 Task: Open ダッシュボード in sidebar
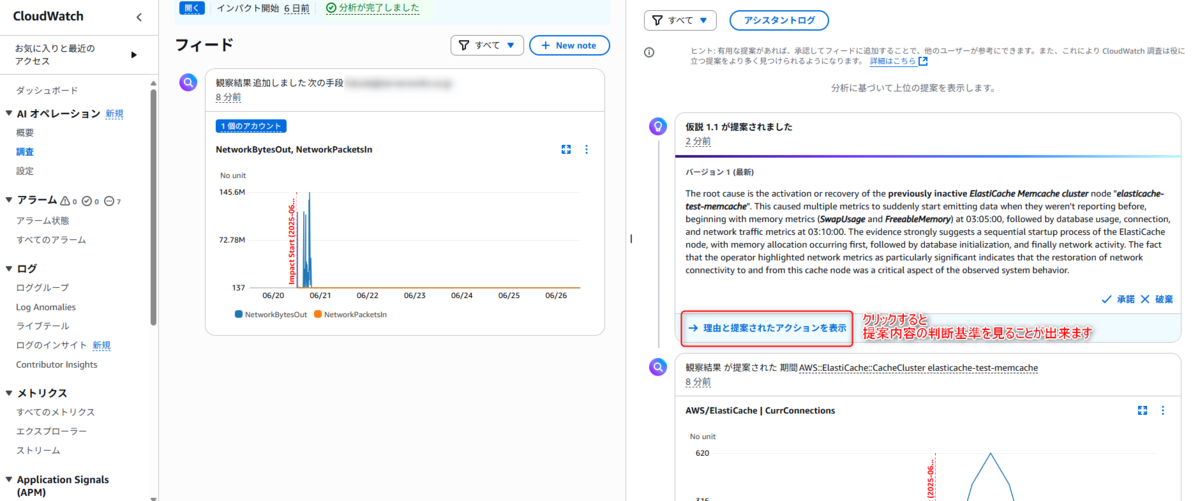click(46, 90)
